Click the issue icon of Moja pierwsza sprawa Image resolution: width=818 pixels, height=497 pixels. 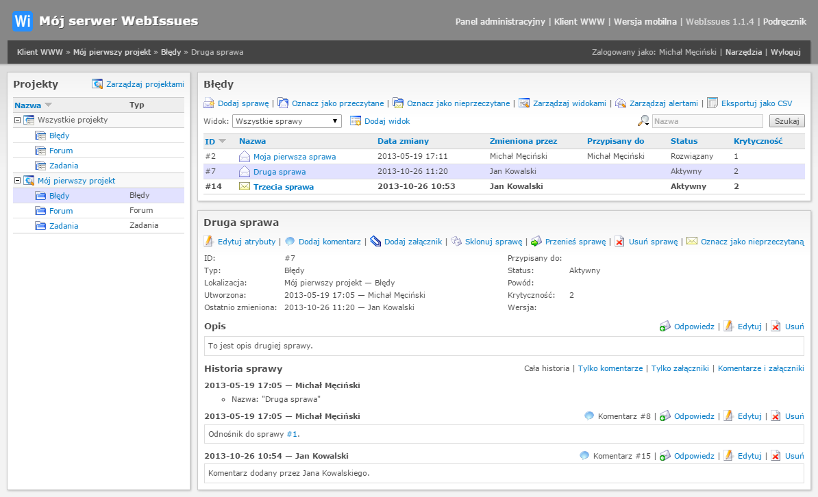244,156
